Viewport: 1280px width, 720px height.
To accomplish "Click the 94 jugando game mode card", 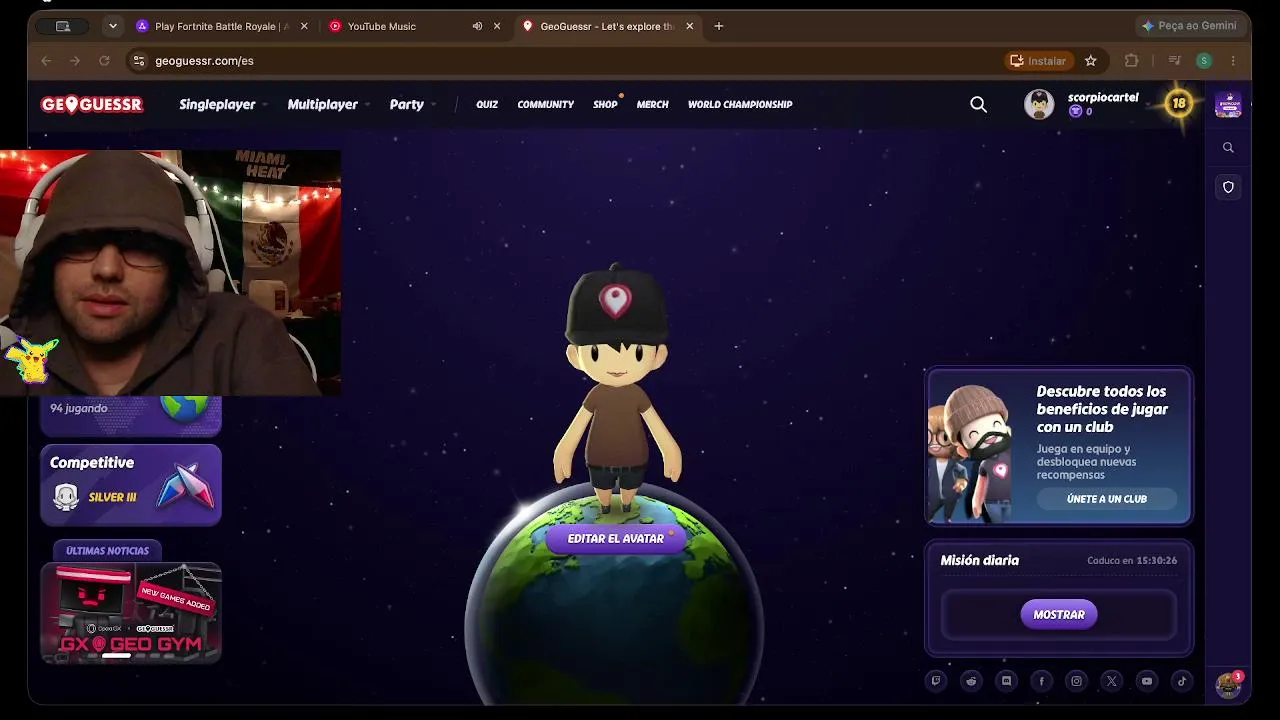I will [x=131, y=416].
